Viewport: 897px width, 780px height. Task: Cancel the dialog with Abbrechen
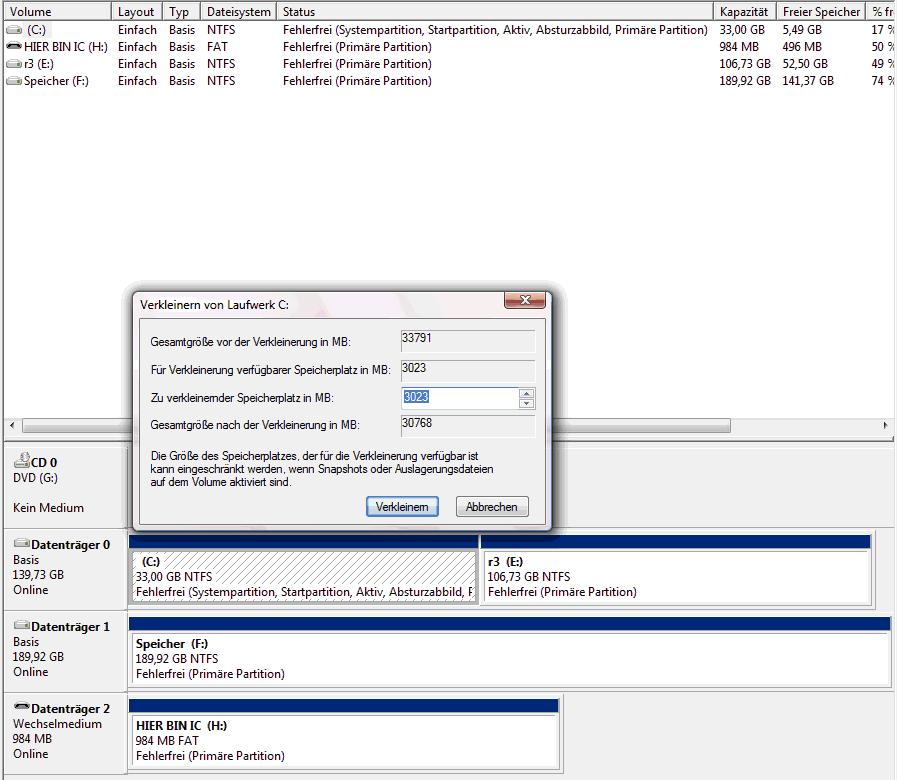pyautogui.click(x=492, y=507)
